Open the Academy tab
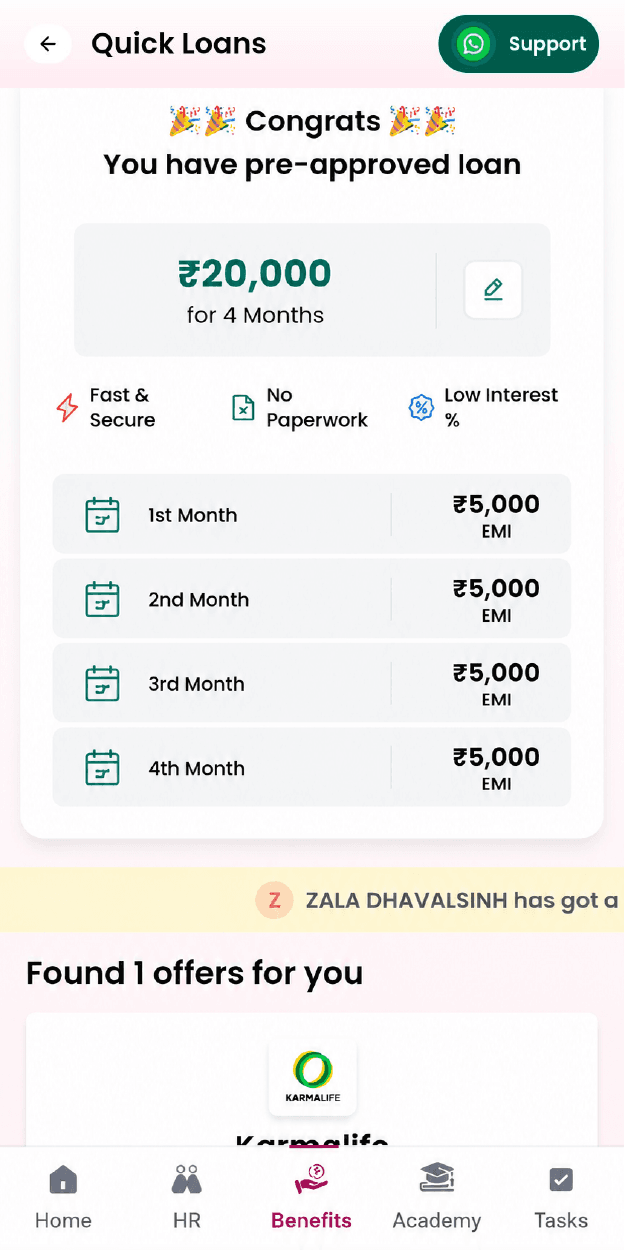Screen dimensions: 625x1250 click(437, 1198)
